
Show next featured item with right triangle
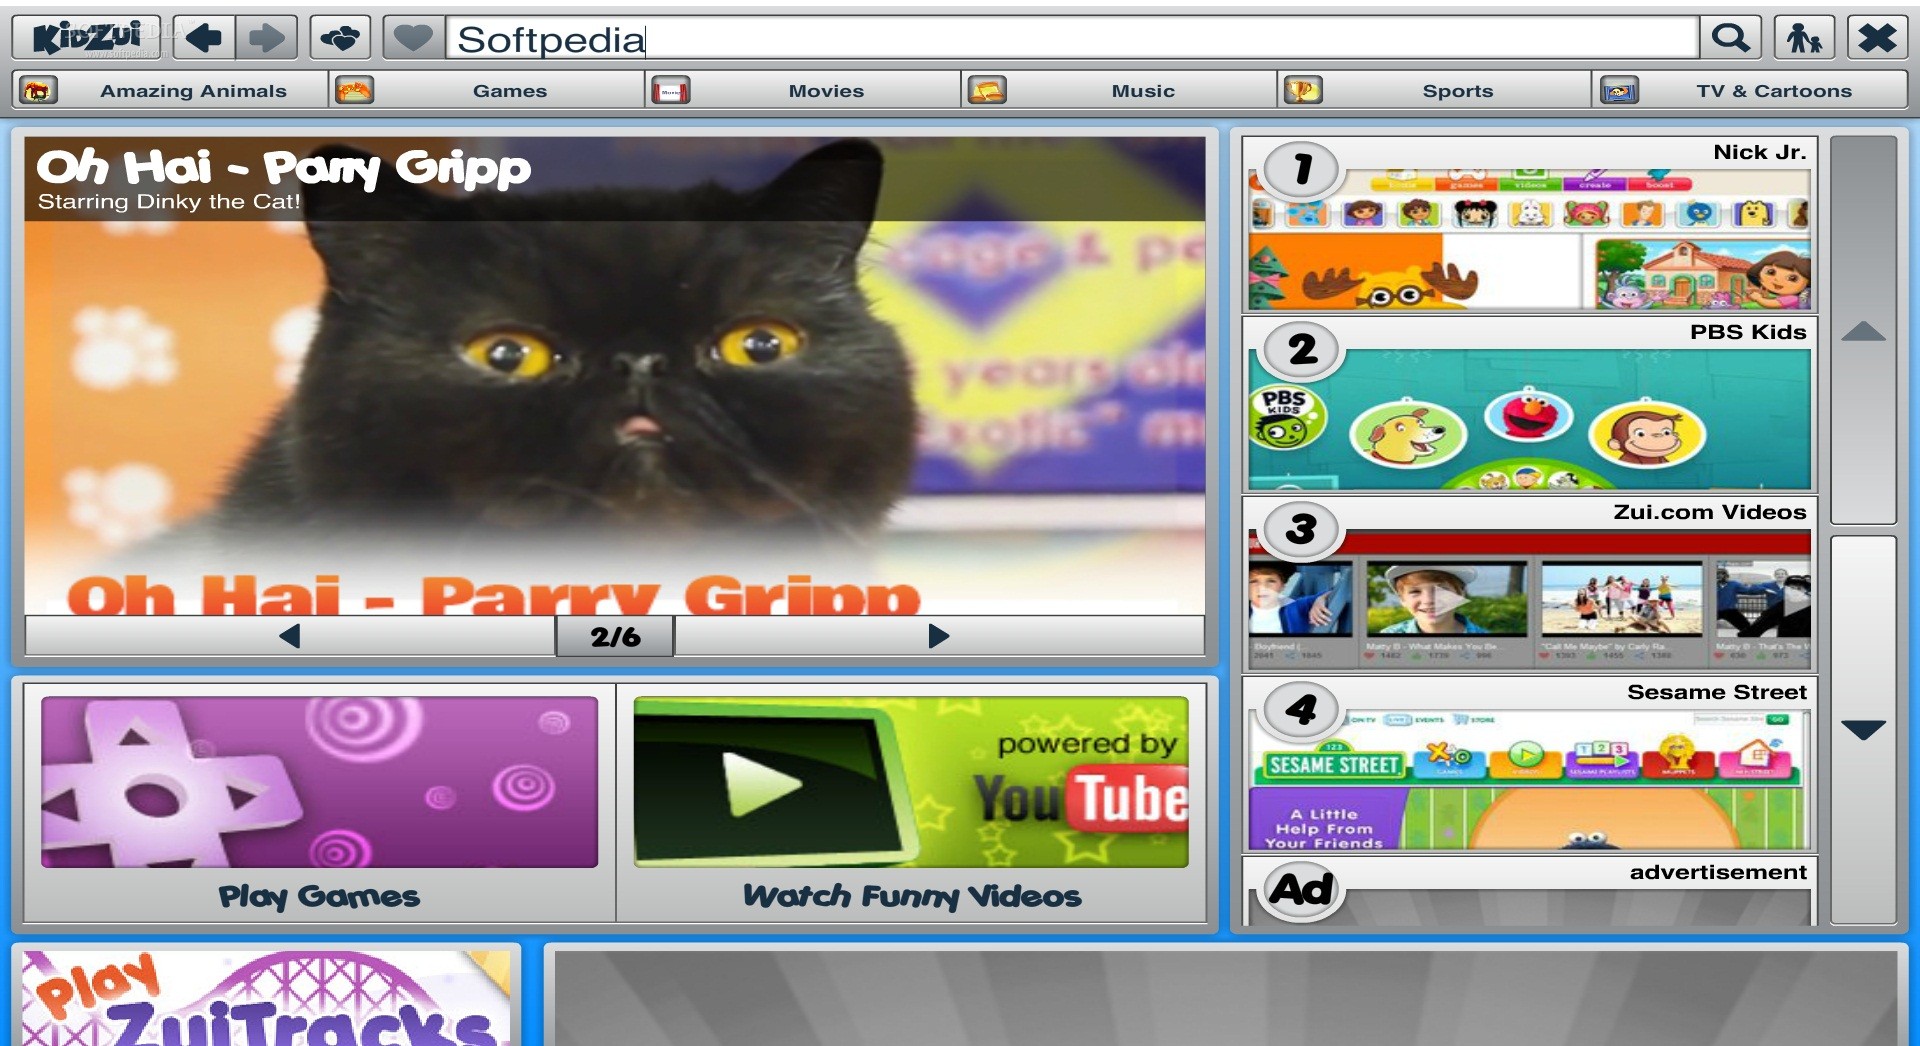[938, 636]
